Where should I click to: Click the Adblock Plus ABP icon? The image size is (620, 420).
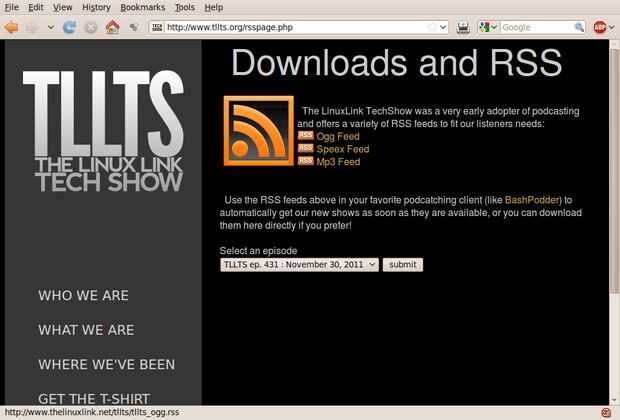pos(600,27)
